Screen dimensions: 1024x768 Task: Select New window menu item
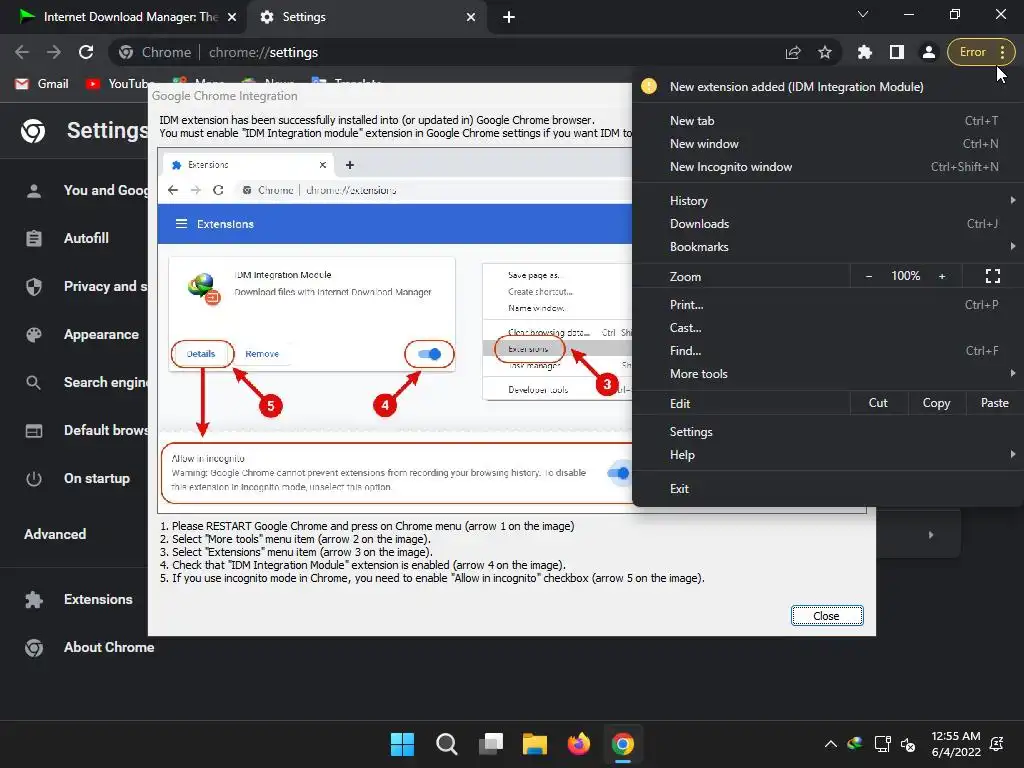pos(828,144)
